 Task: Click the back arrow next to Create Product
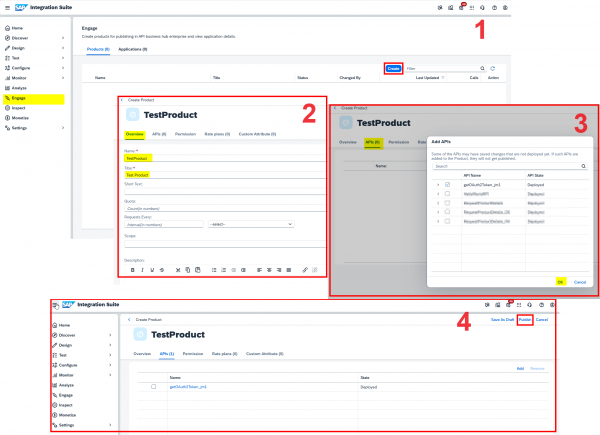(x=122, y=100)
